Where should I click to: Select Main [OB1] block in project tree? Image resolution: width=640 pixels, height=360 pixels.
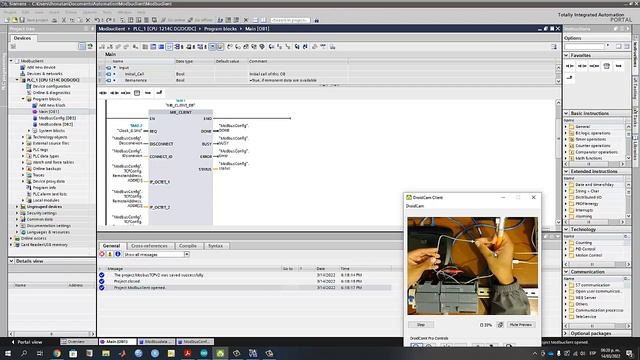[49, 111]
